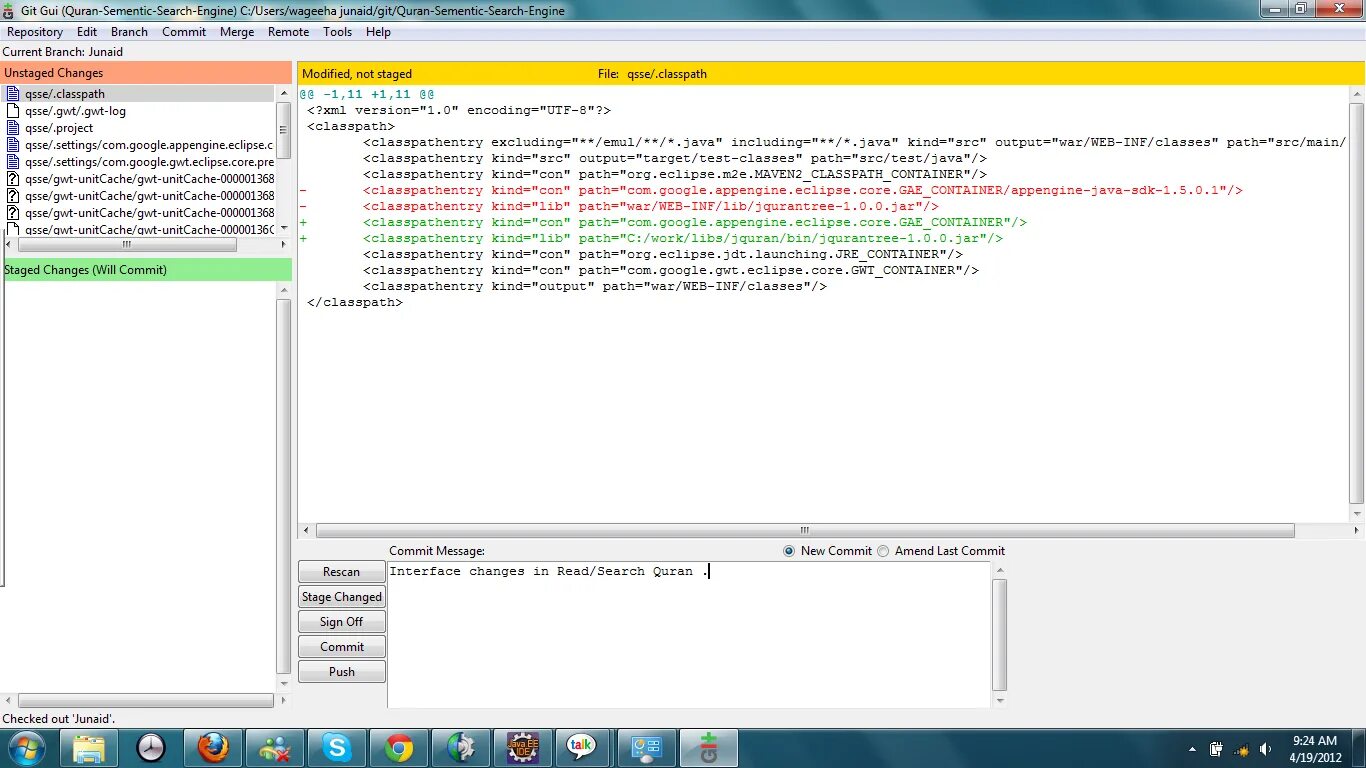Click the icon beside com.google.appengine.eclipse settings file
Image resolution: width=1366 pixels, height=768 pixels.
tap(13, 145)
